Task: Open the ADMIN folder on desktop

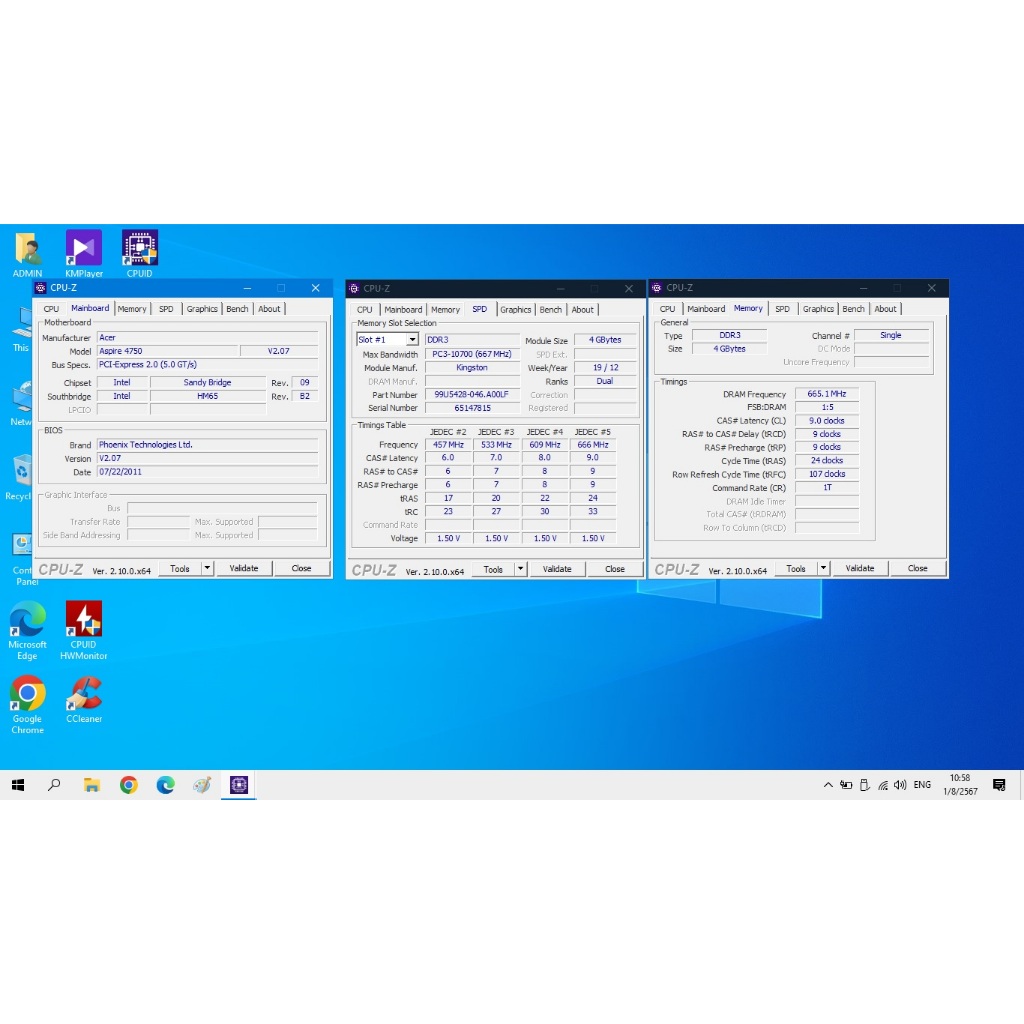Action: click(27, 248)
